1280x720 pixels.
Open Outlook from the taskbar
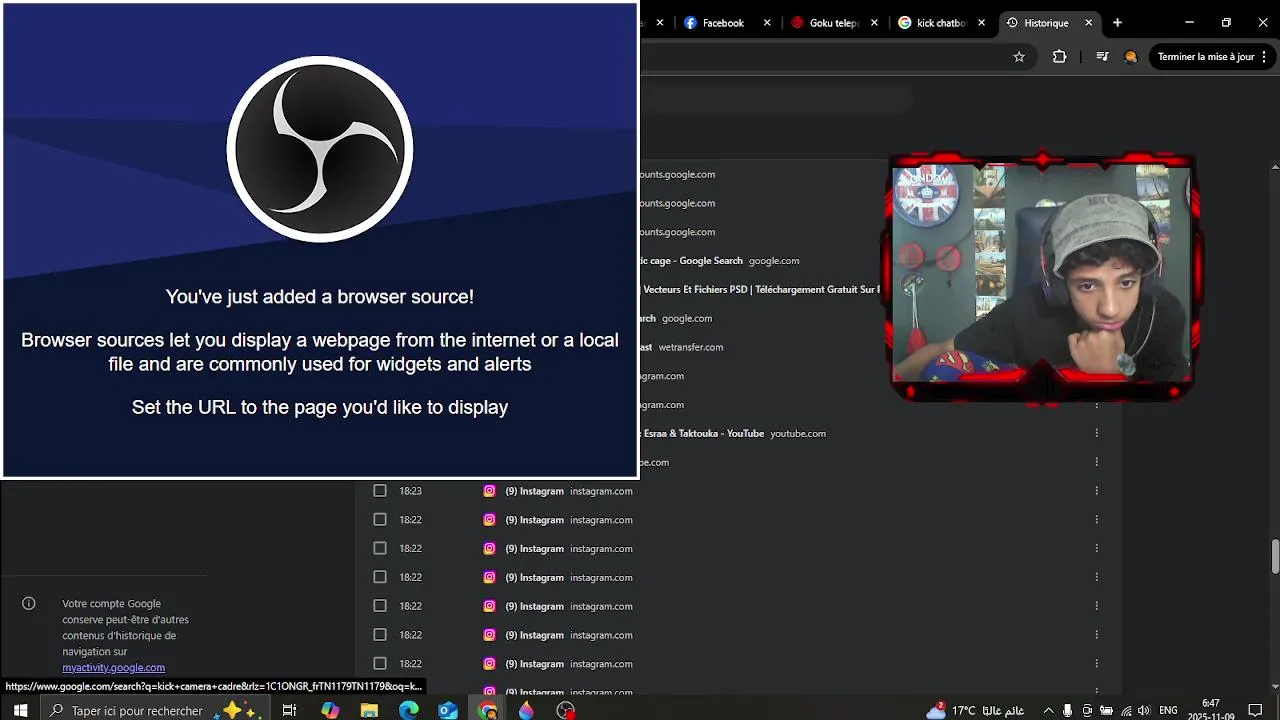click(448, 710)
